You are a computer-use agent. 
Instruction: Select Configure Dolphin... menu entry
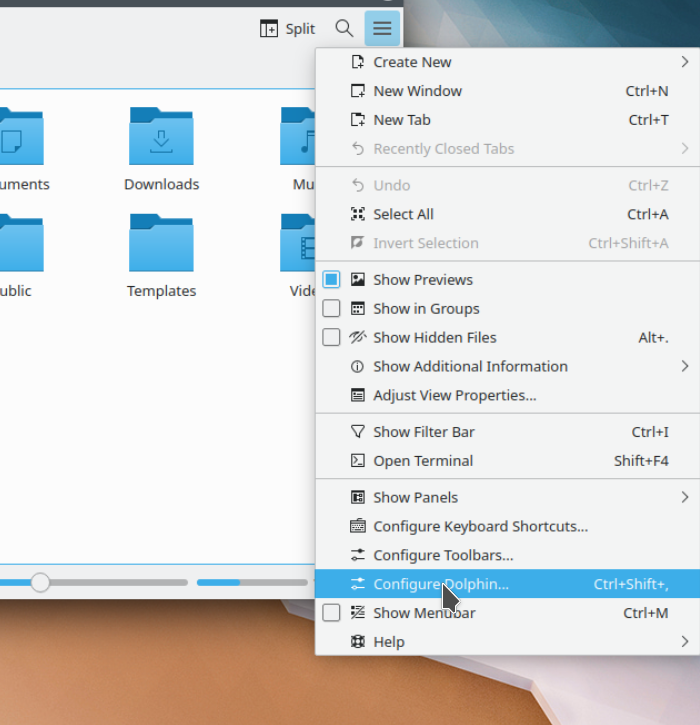point(440,584)
